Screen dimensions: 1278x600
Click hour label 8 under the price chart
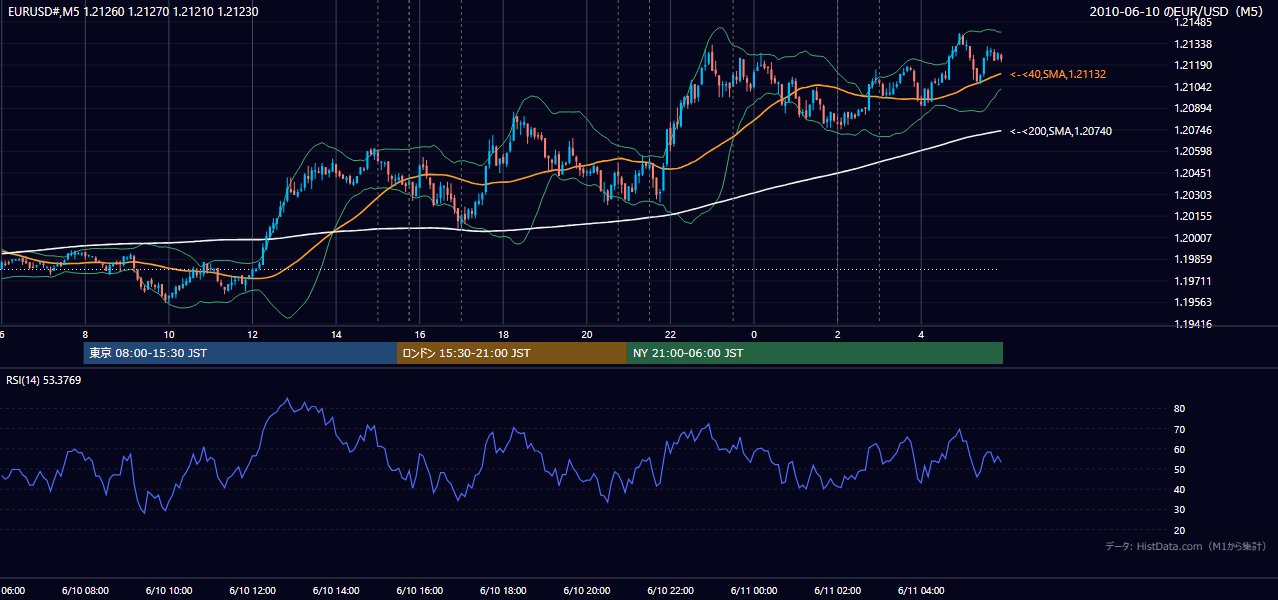pyautogui.click(x=85, y=334)
